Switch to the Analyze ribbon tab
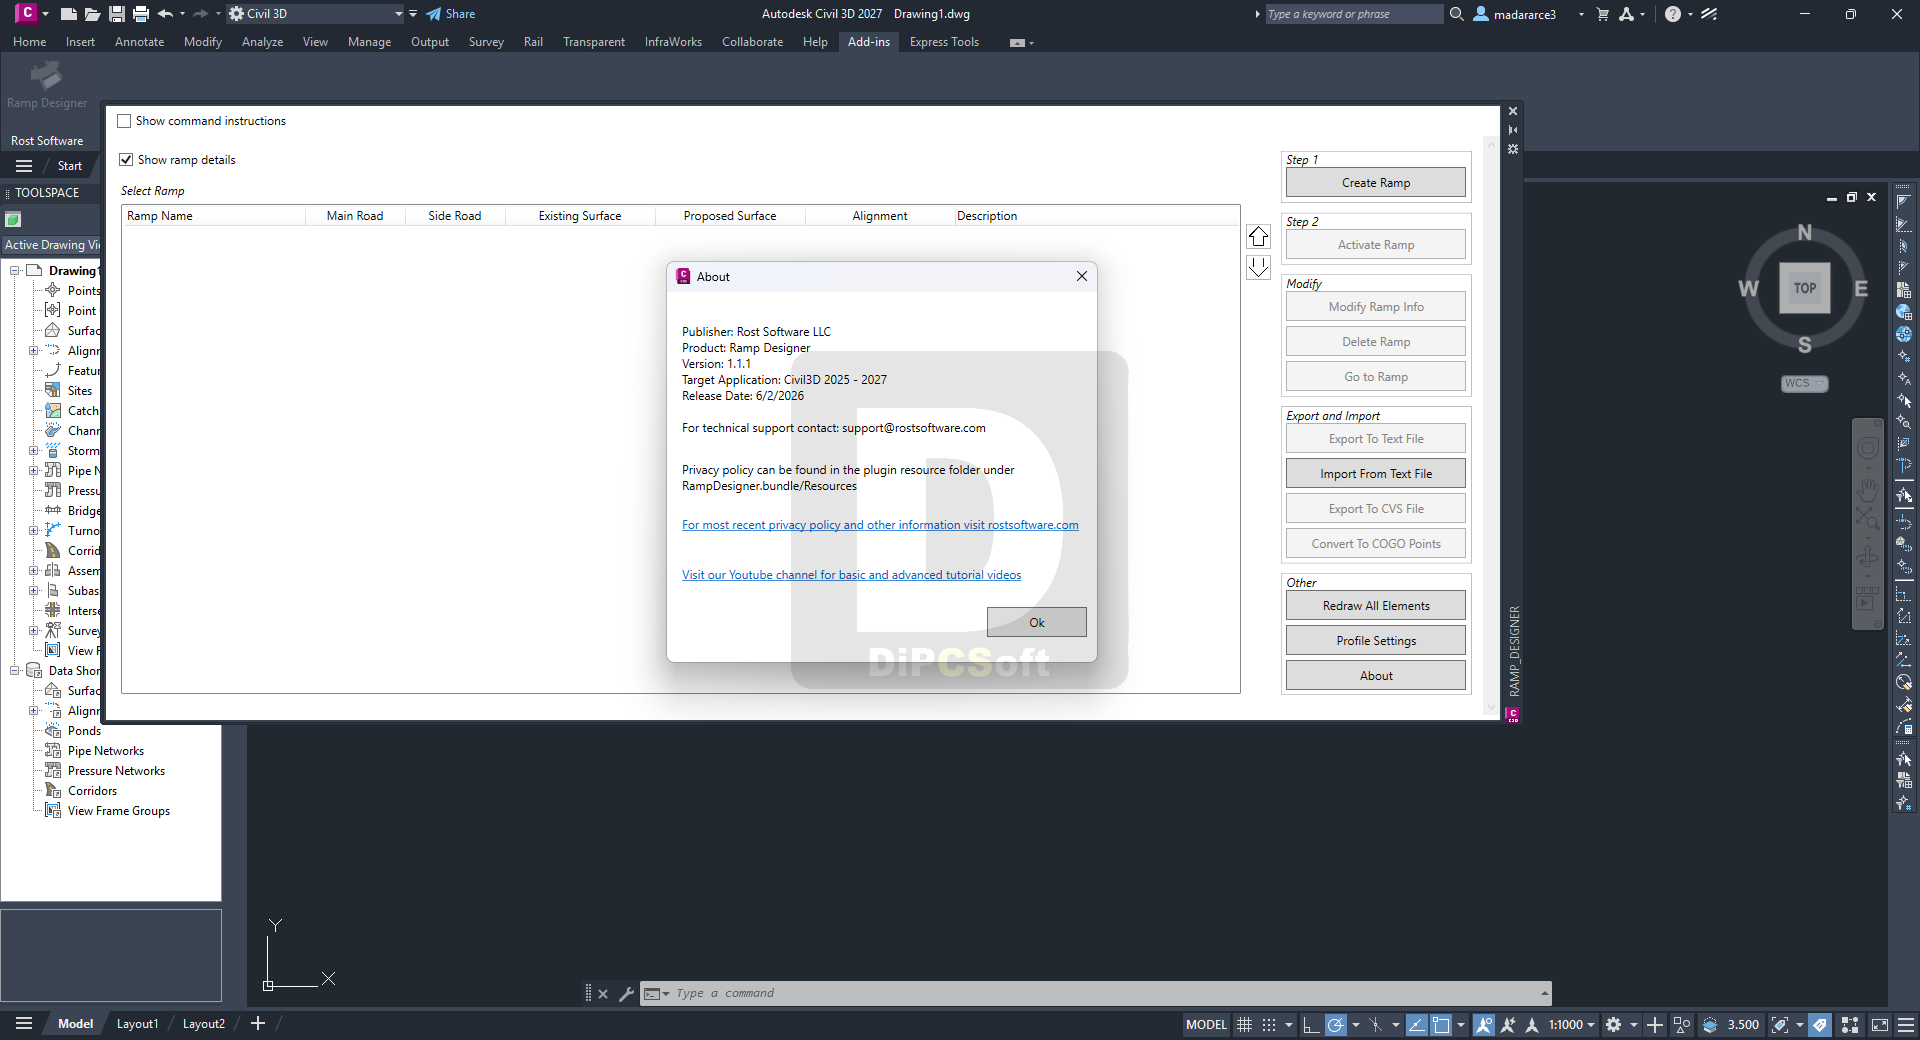The width and height of the screenshot is (1920, 1040). (x=262, y=42)
